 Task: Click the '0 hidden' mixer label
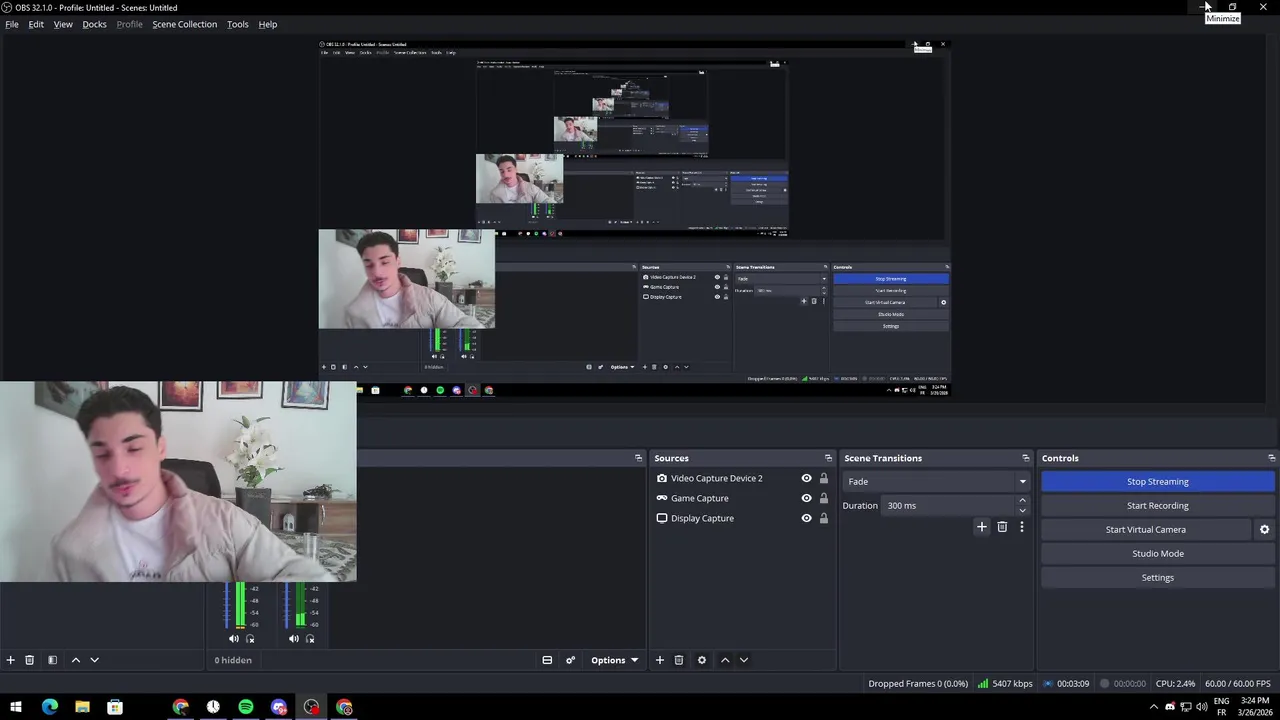coord(233,660)
